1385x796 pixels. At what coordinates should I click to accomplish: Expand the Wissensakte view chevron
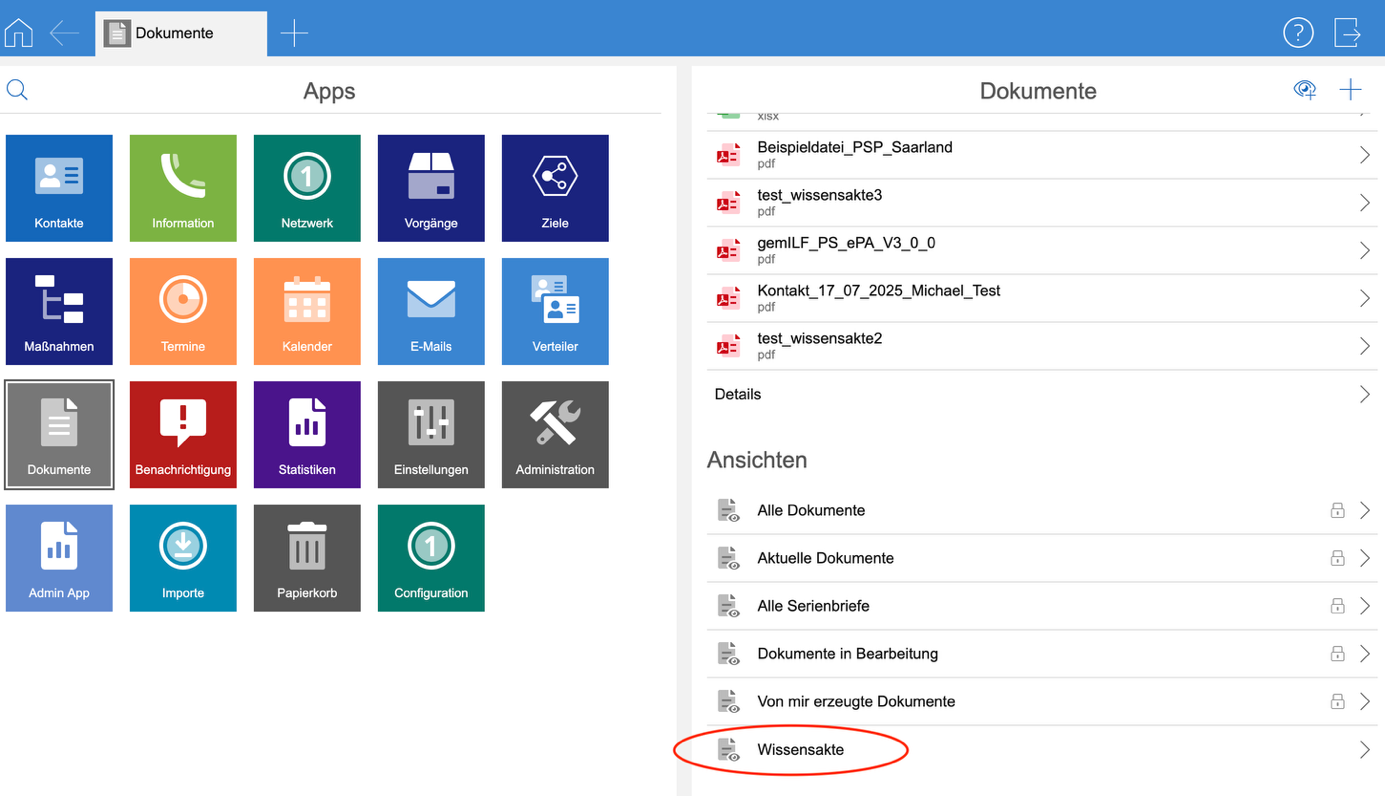(1364, 750)
